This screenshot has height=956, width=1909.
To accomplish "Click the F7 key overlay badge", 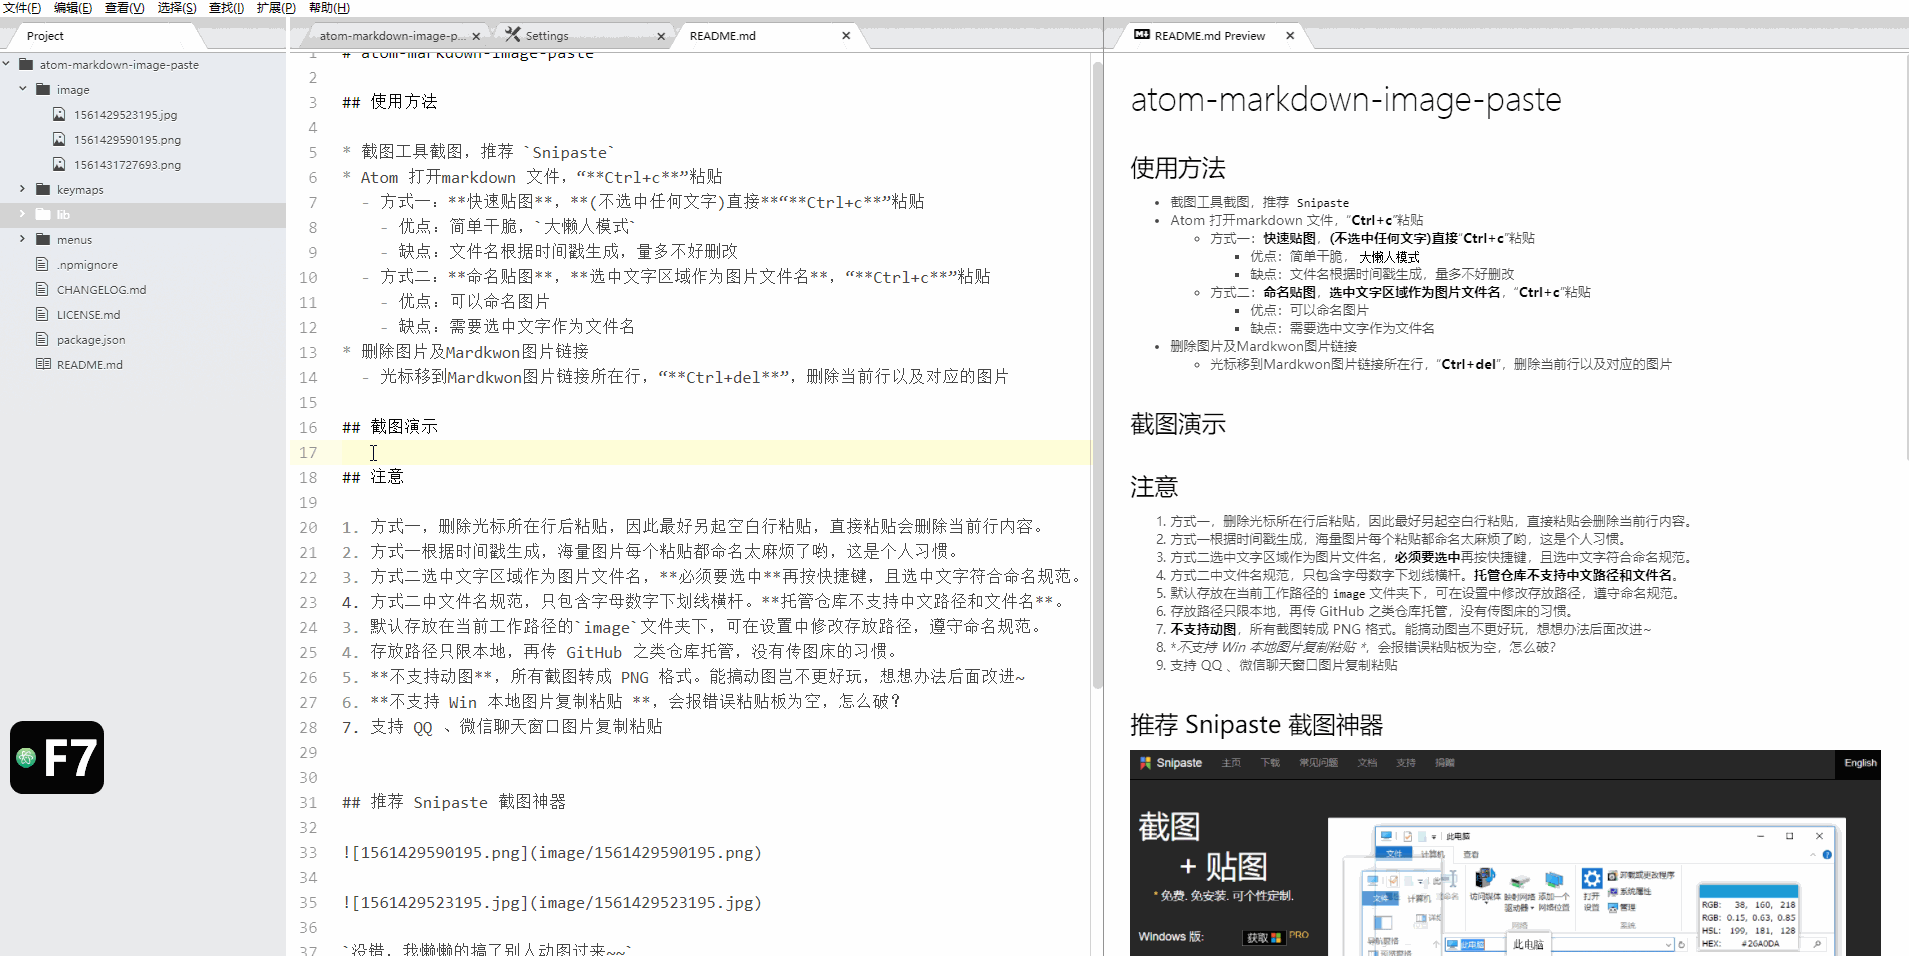I will point(57,757).
